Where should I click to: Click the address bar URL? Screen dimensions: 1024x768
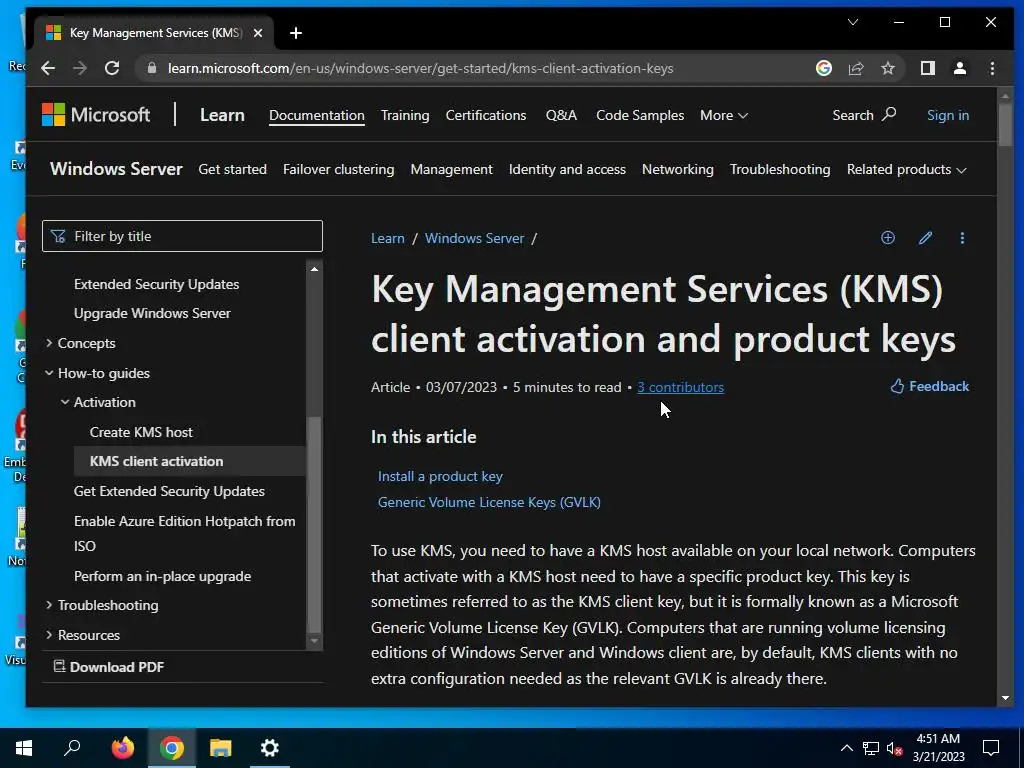[x=420, y=68]
